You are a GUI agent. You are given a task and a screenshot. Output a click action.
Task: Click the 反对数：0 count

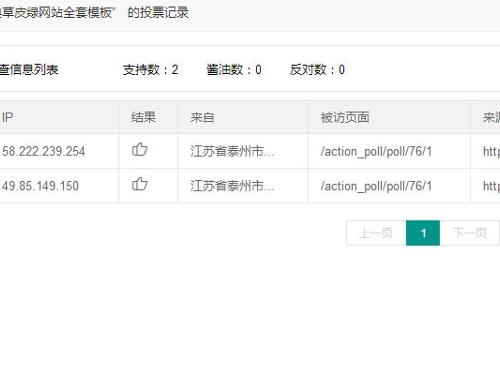click(317, 70)
